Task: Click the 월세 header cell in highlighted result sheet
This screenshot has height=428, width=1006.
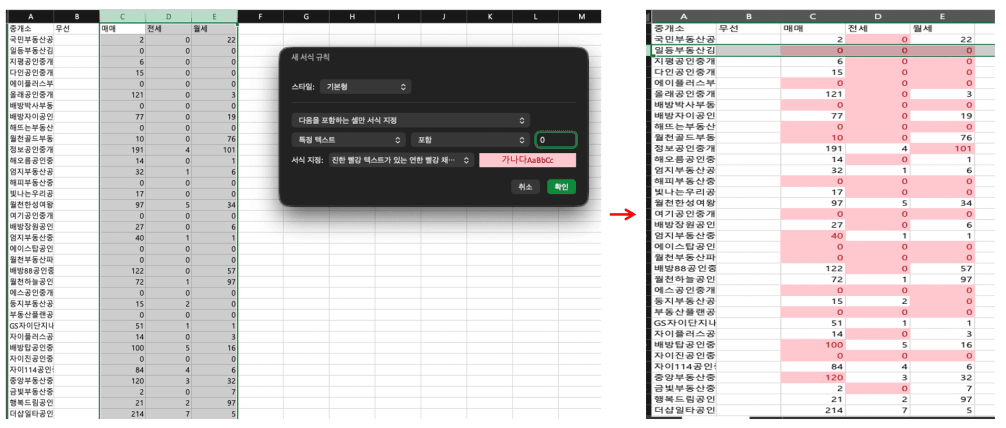Action: tap(942, 28)
